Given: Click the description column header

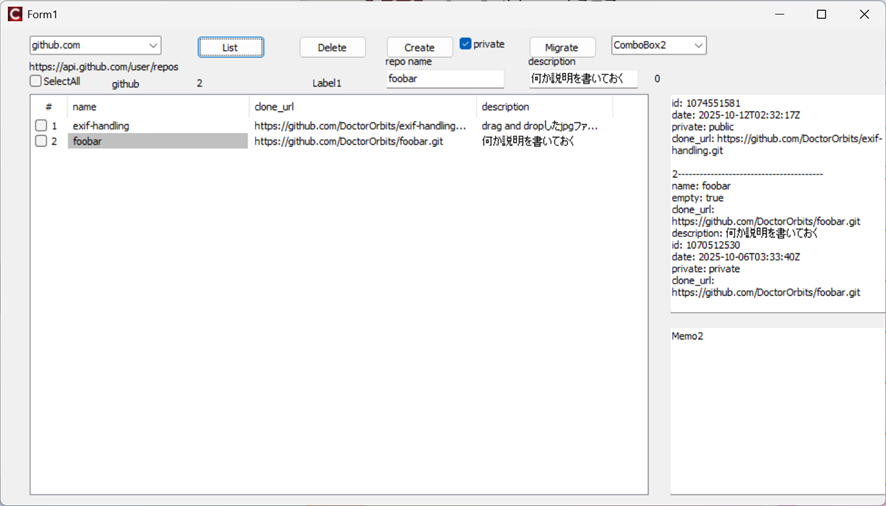Looking at the screenshot, I should (x=544, y=107).
